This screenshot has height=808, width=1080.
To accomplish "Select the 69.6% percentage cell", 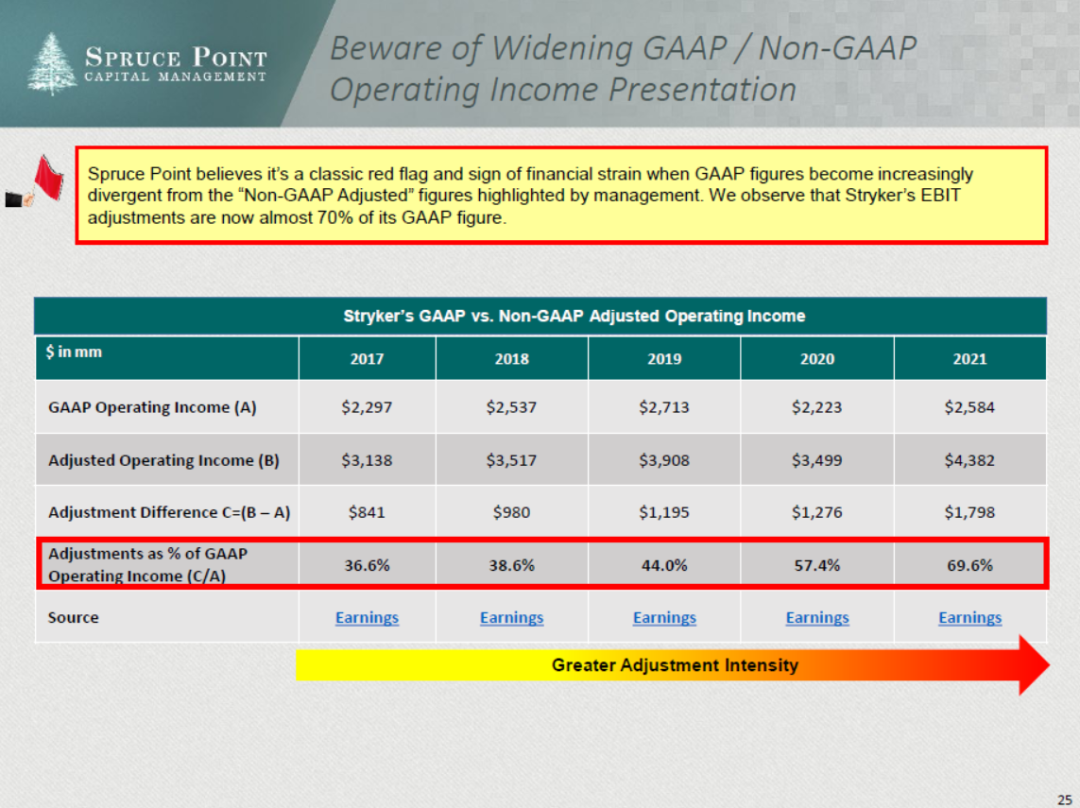I will pos(970,565).
